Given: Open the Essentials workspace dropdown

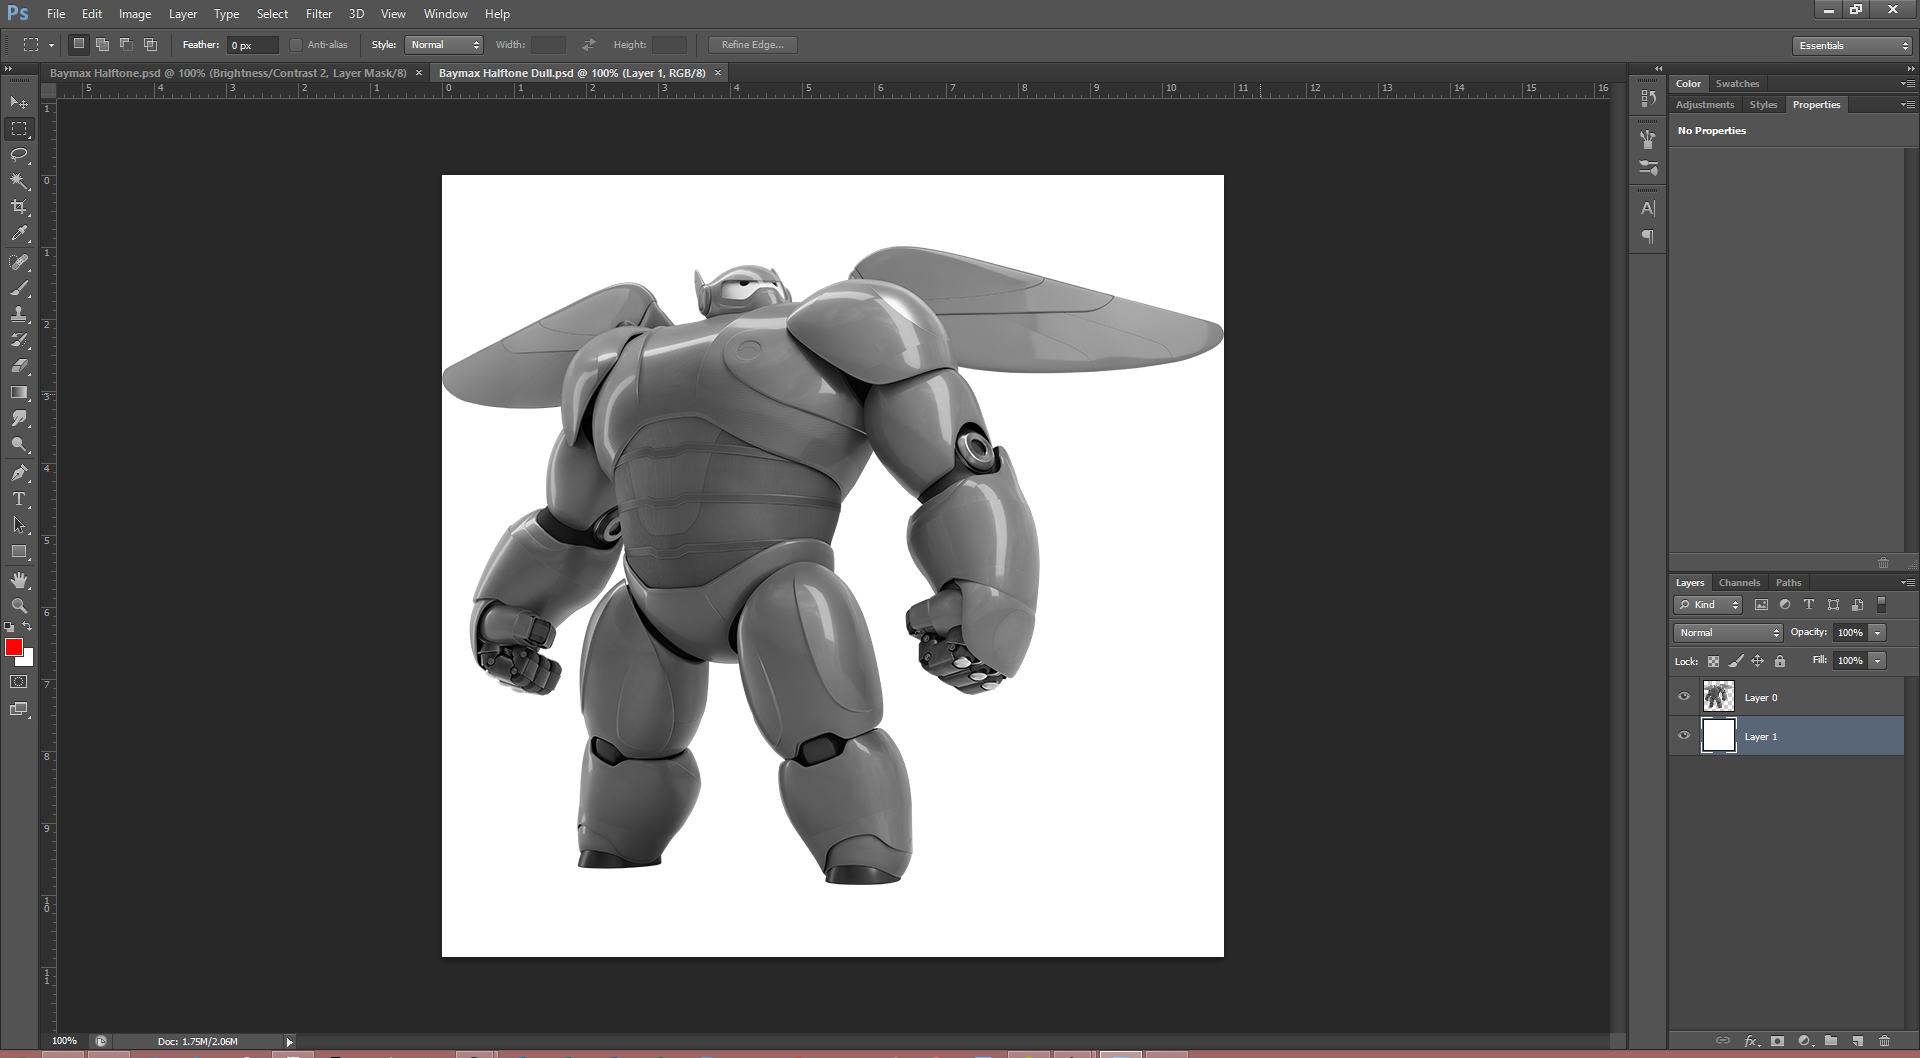Looking at the screenshot, I should 1852,46.
